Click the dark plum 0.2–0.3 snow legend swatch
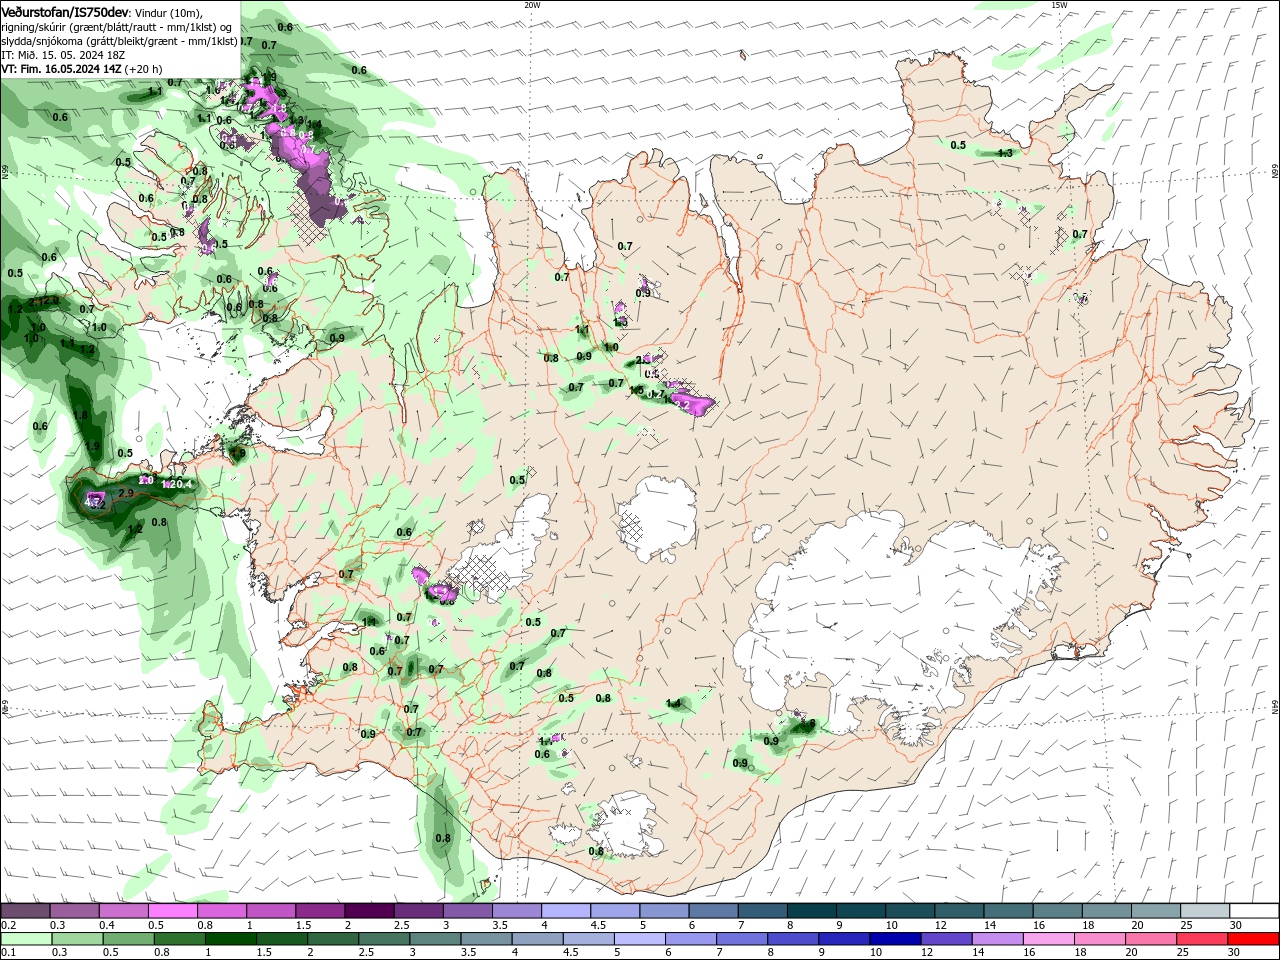The height and width of the screenshot is (960, 1280). pos(26,911)
